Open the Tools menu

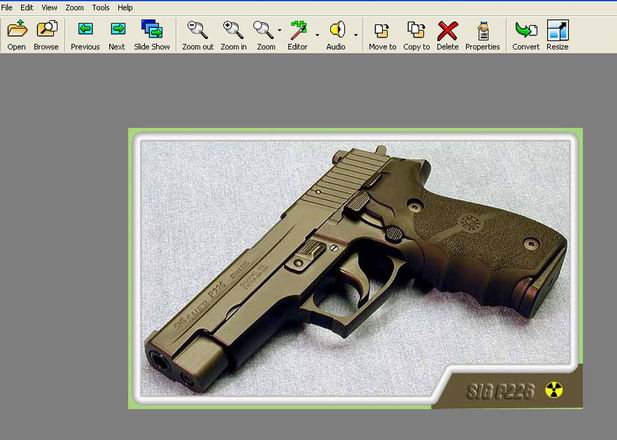(x=100, y=7)
